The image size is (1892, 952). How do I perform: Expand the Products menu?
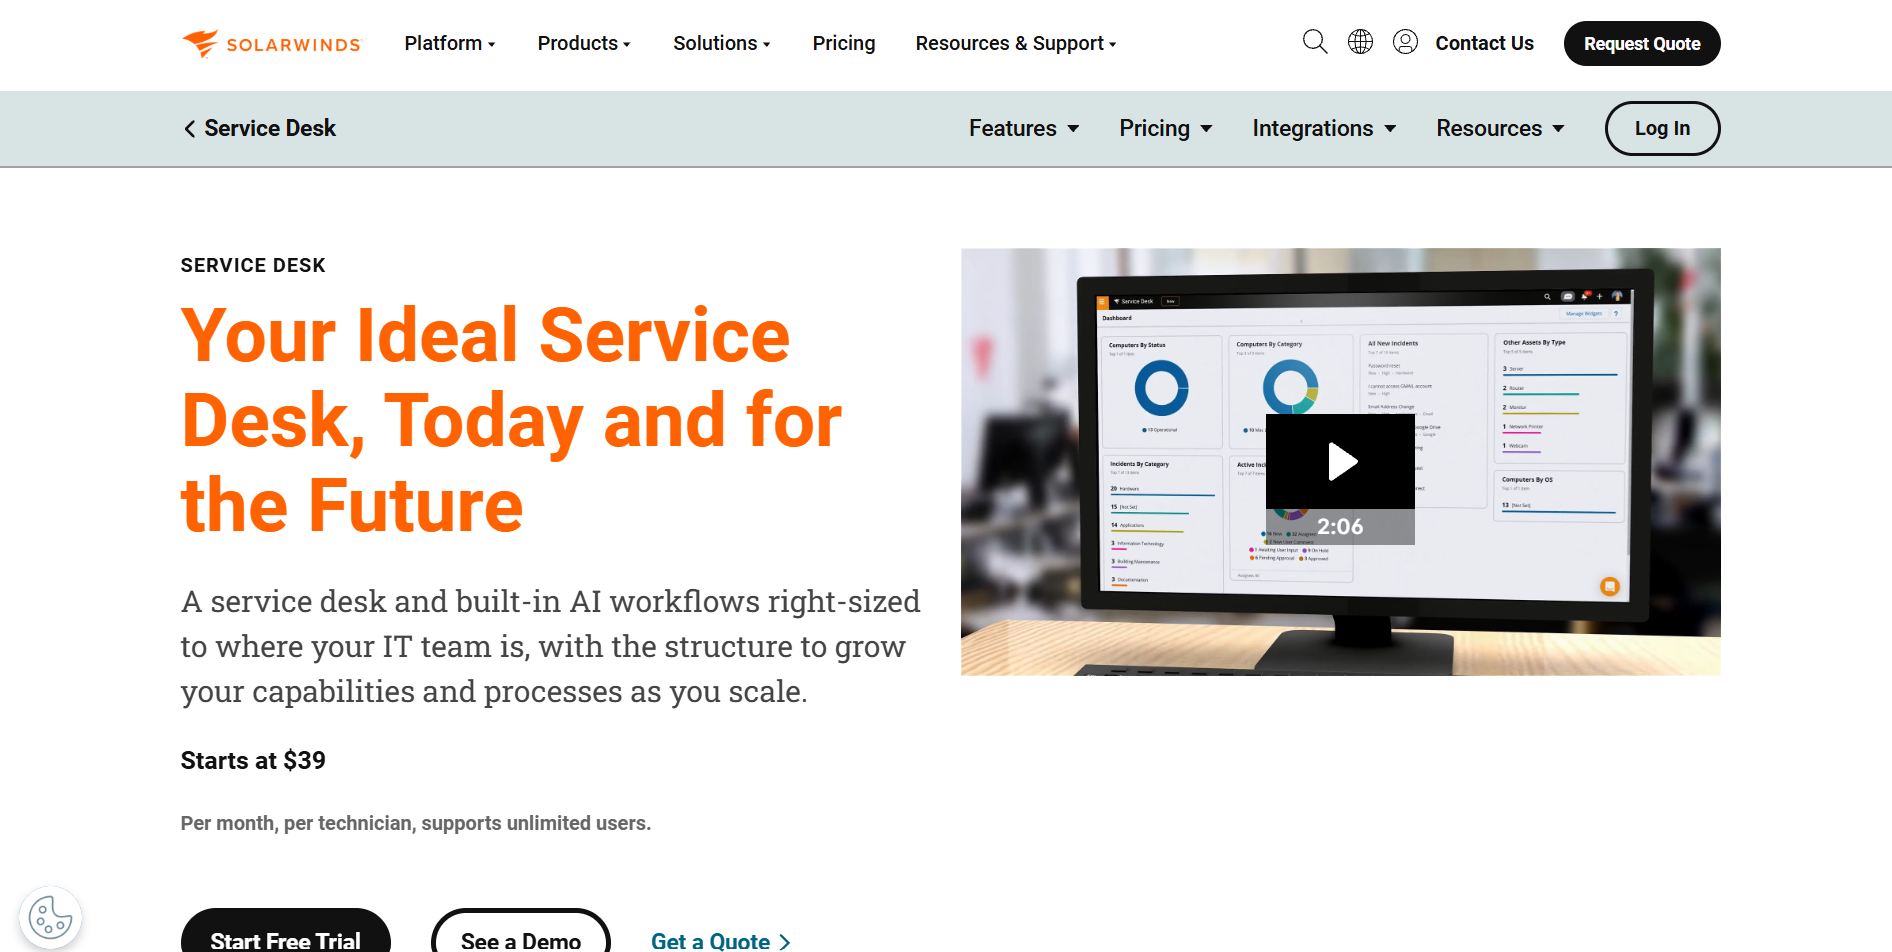tap(584, 43)
